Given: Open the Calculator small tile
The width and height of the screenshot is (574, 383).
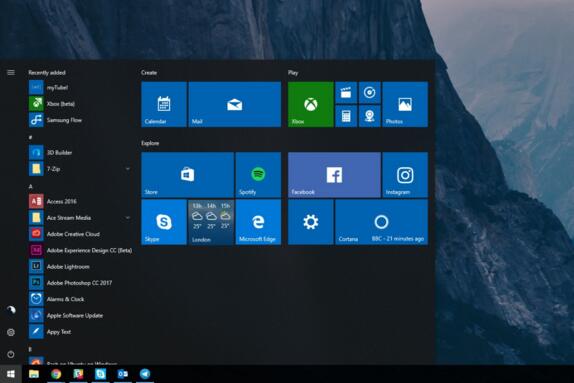Looking at the screenshot, I should (x=346, y=116).
